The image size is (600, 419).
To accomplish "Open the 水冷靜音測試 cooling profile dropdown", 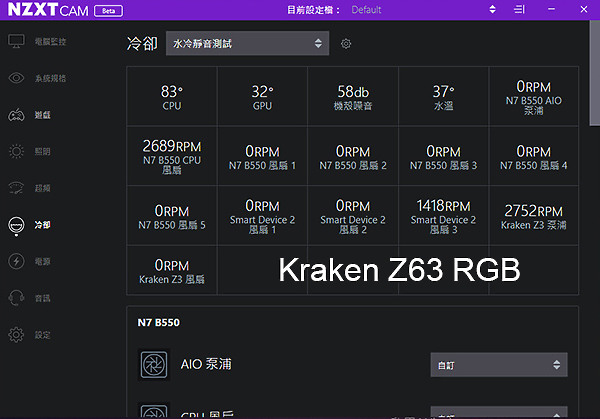I will [248, 43].
